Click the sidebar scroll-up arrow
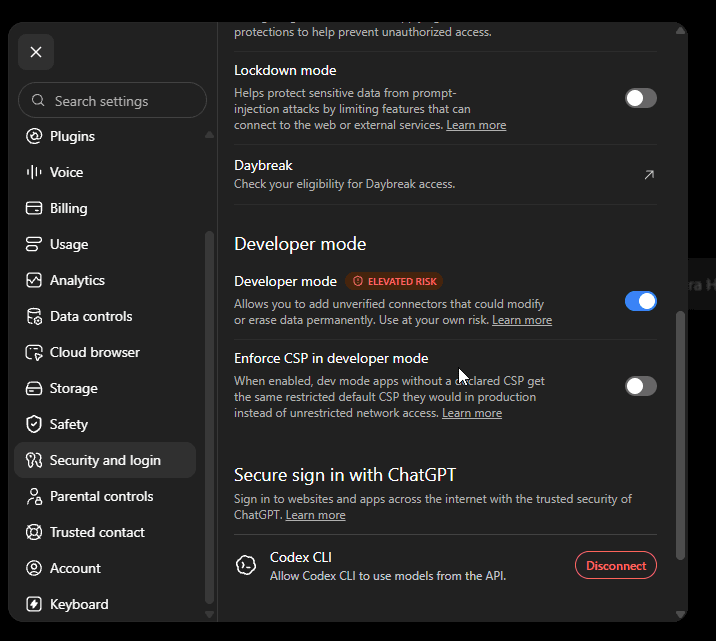 point(209,135)
